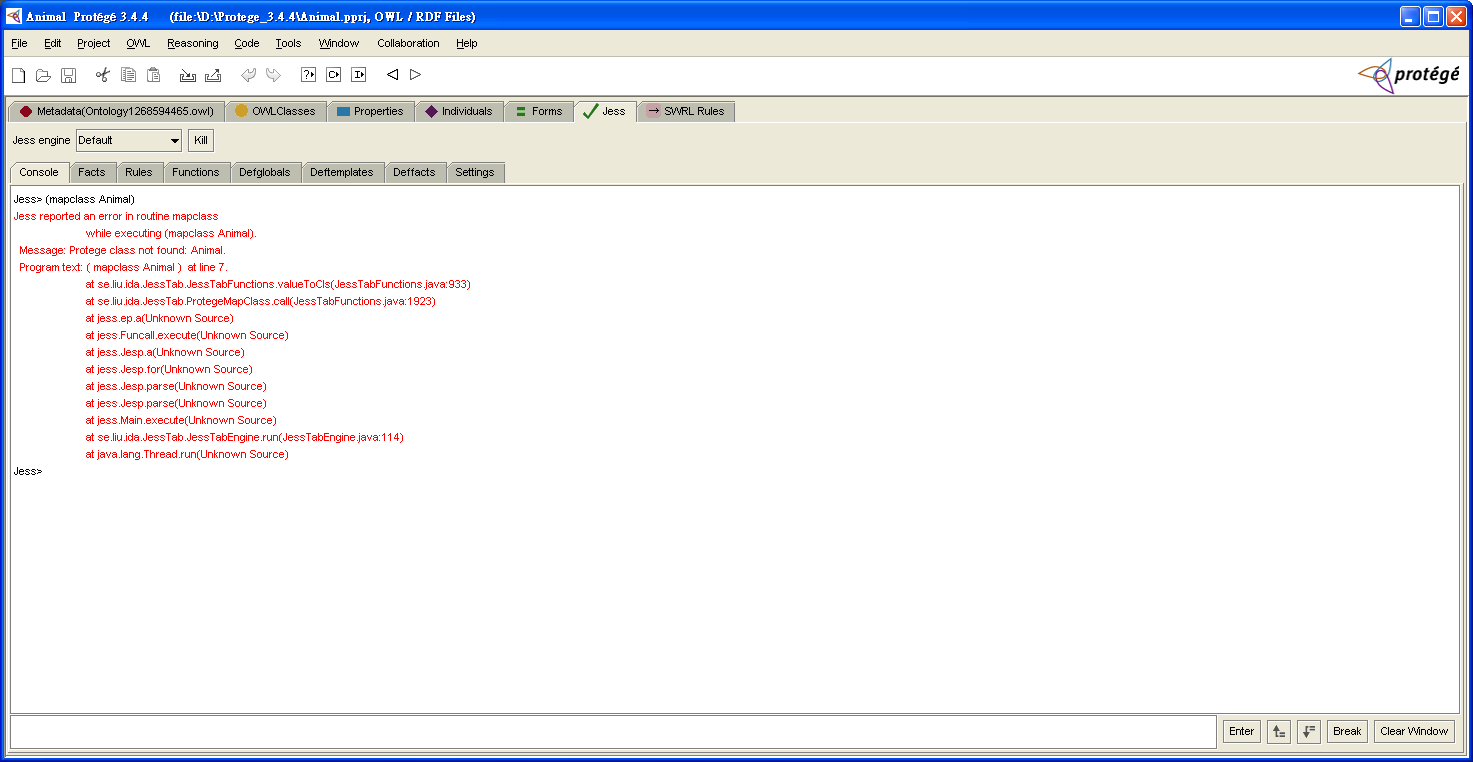The width and height of the screenshot is (1473, 762).
Task: Open the OWL menu
Action: point(138,43)
